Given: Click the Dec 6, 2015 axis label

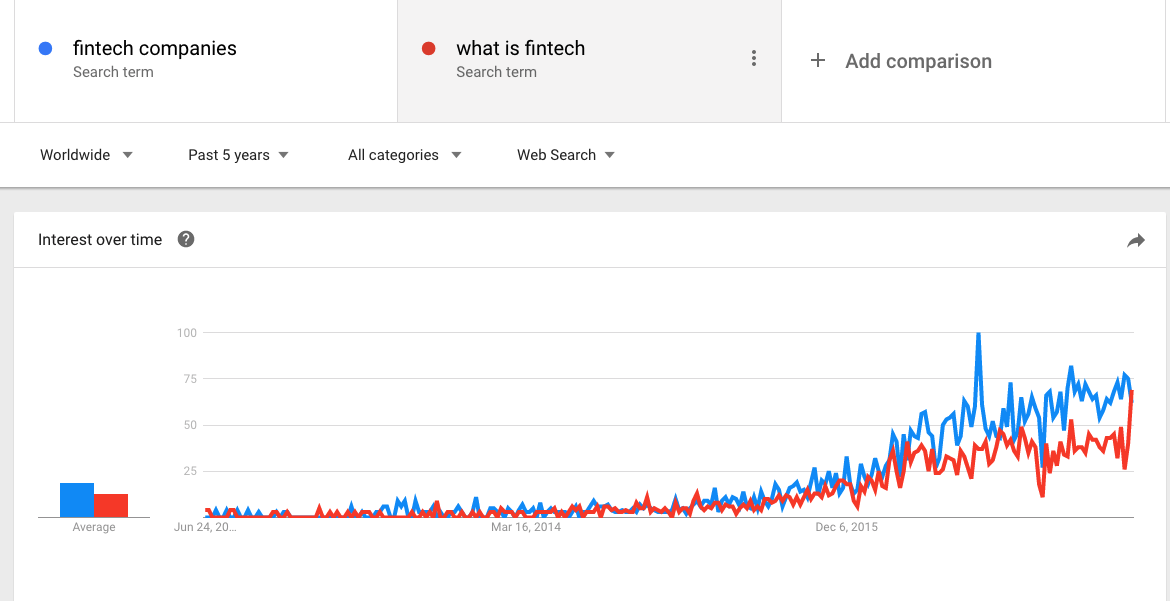Looking at the screenshot, I should [846, 528].
